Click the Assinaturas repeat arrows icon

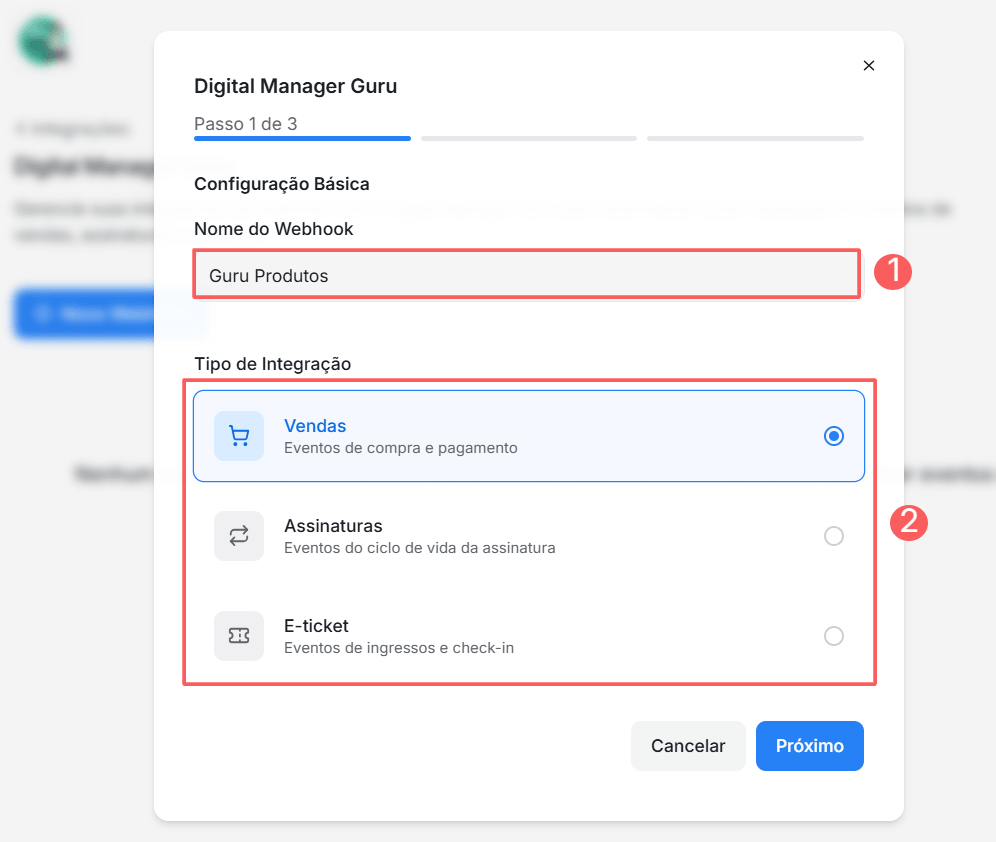pyautogui.click(x=239, y=536)
